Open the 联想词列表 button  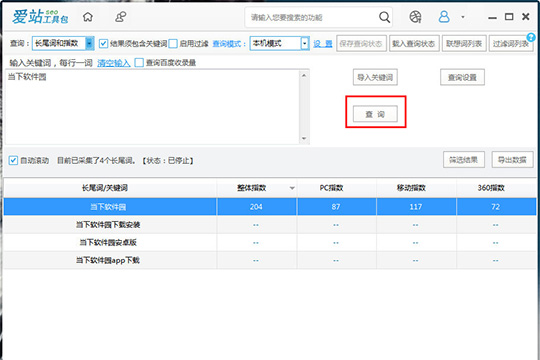[464, 44]
